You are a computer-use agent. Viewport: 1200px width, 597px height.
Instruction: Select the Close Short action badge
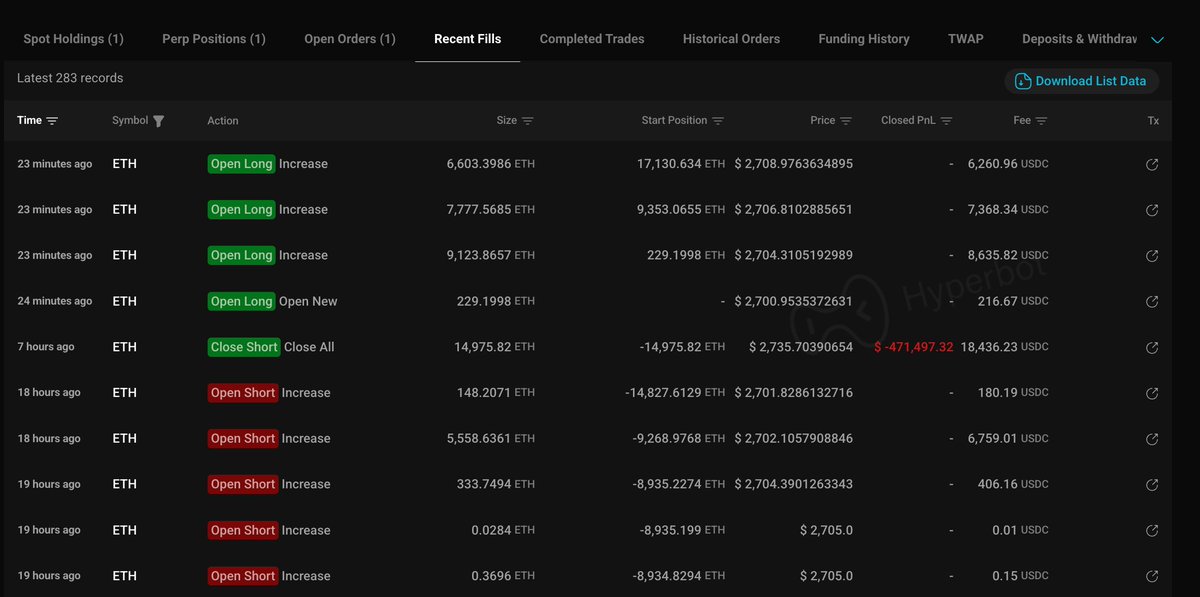point(244,347)
